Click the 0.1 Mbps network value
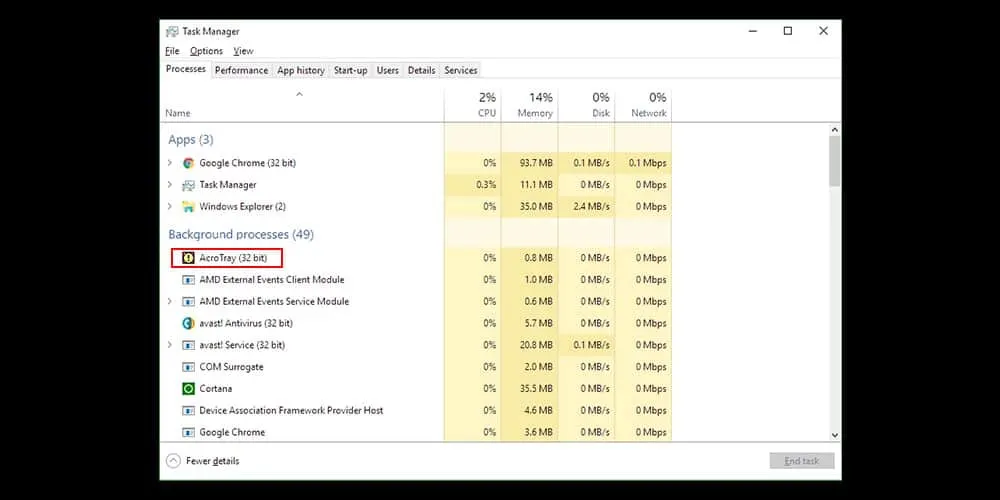Image resolution: width=1000 pixels, height=500 pixels. (x=647, y=163)
